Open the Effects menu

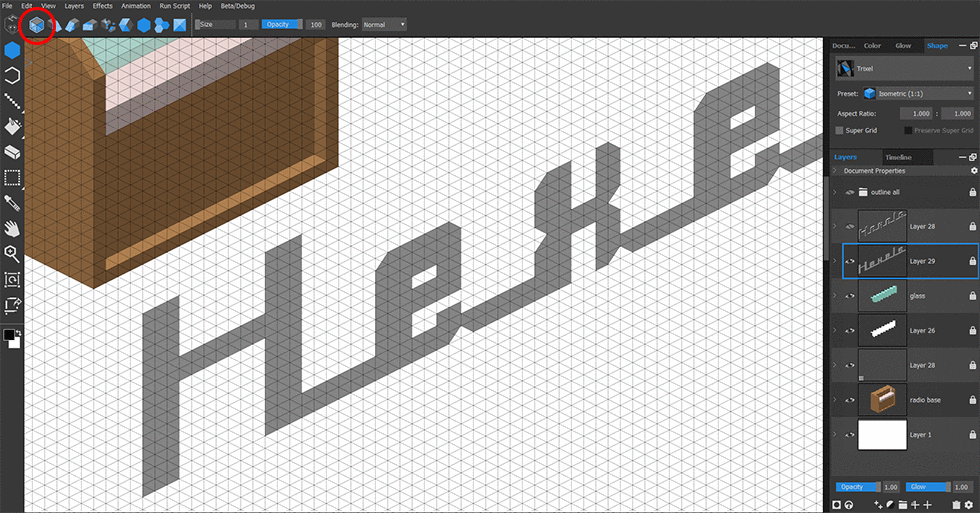102,6
